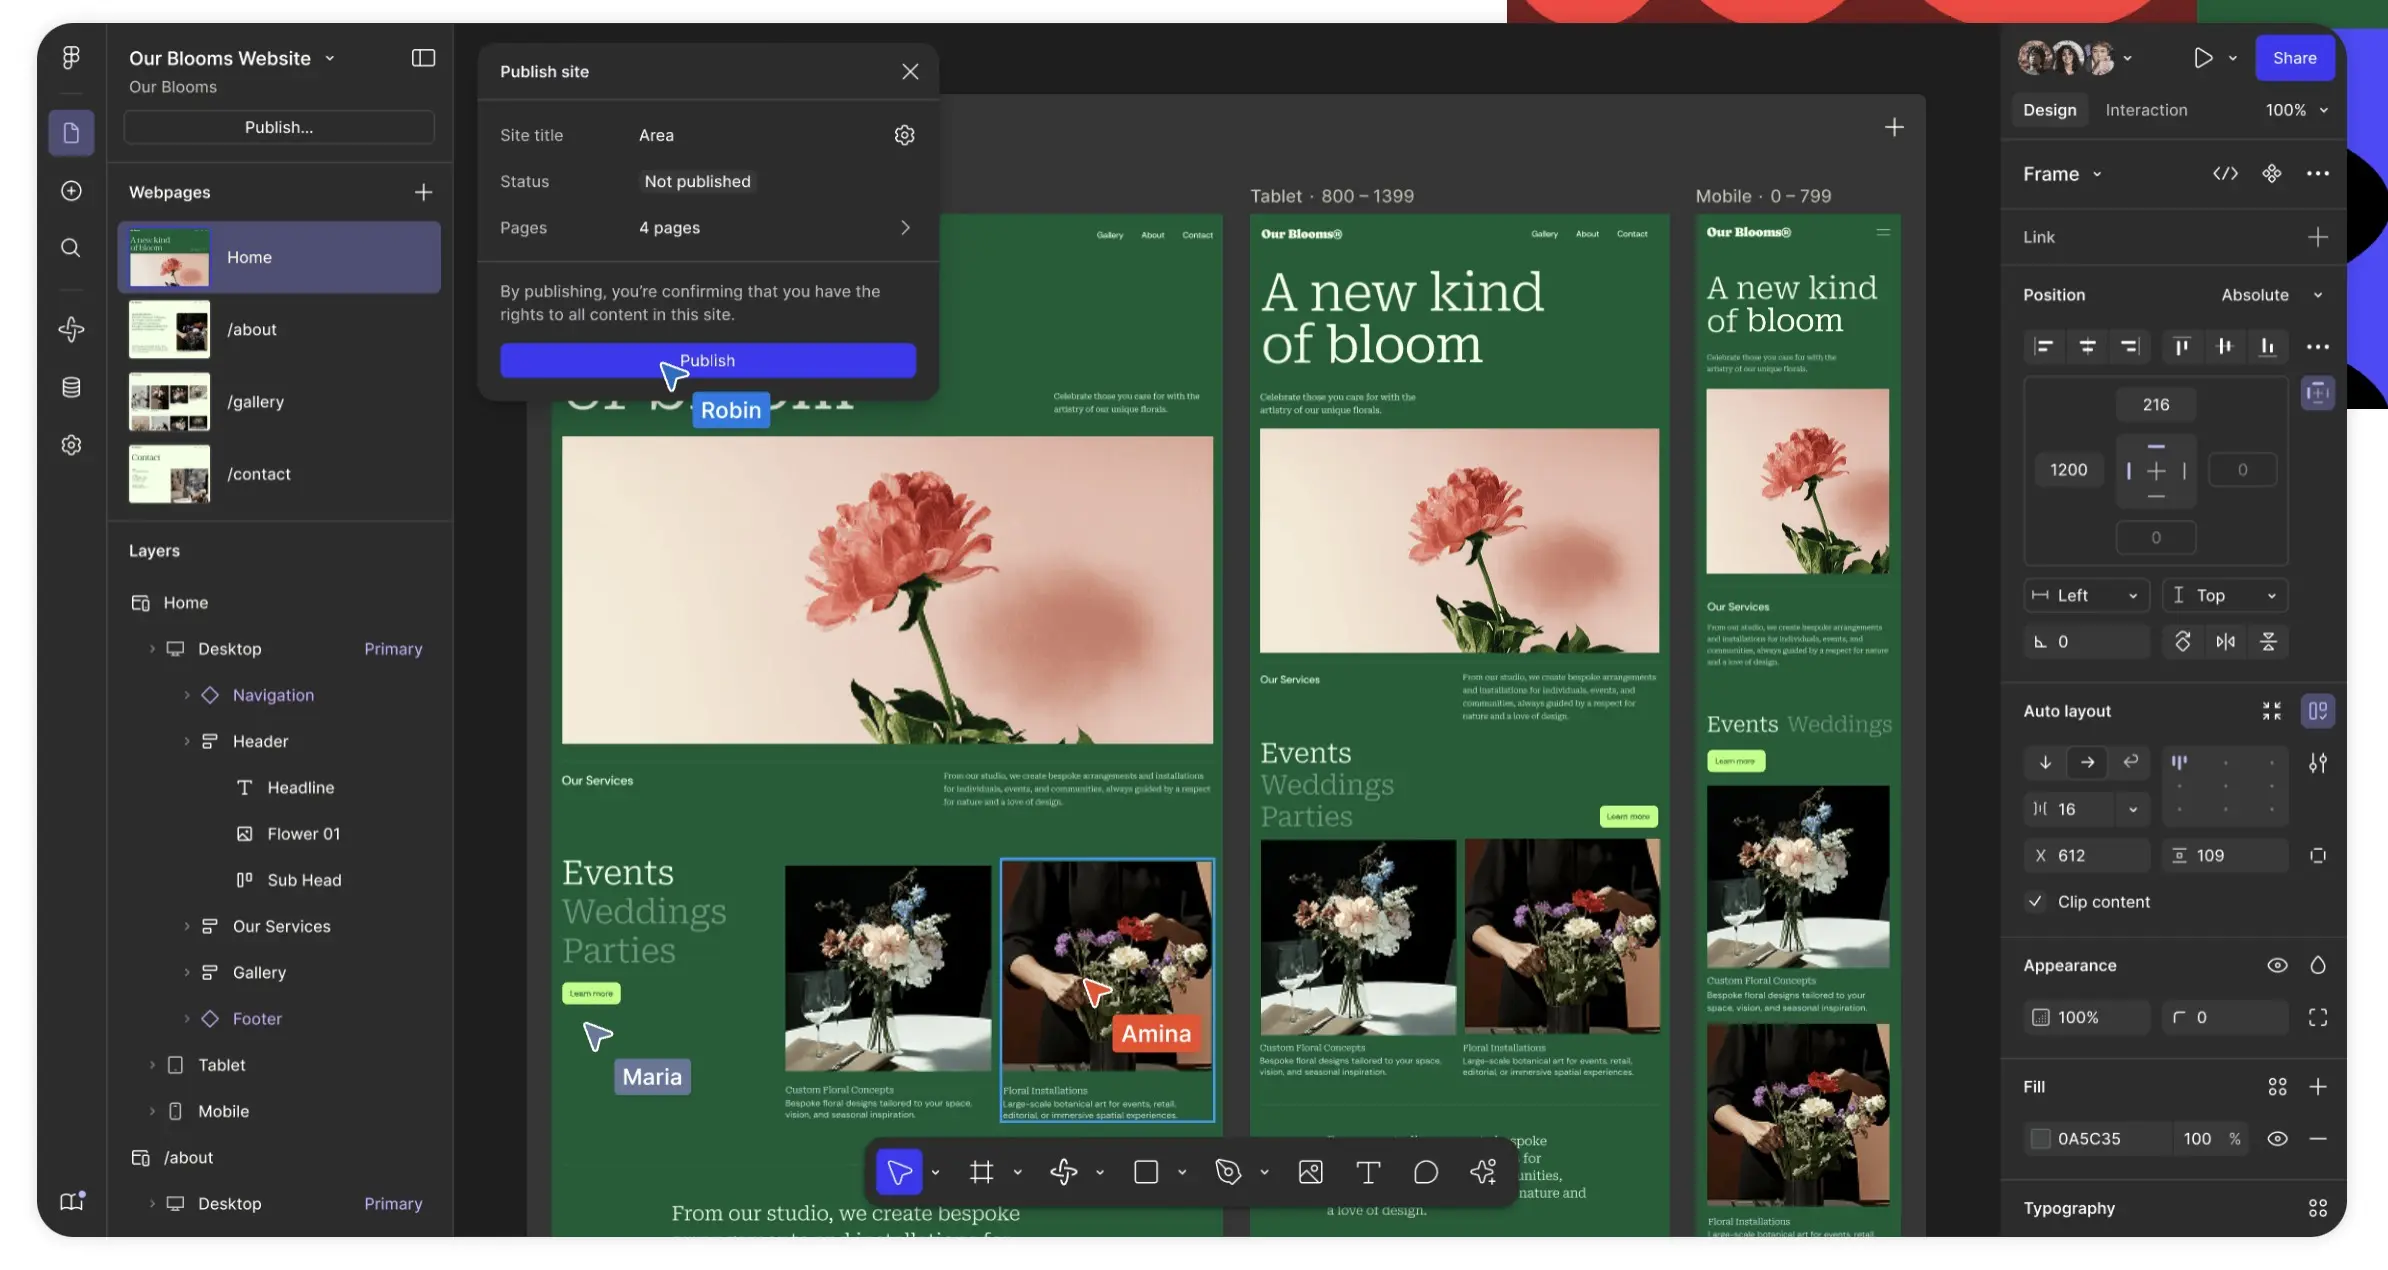
Task: Toggle Clip content checkbox
Action: point(2035,902)
